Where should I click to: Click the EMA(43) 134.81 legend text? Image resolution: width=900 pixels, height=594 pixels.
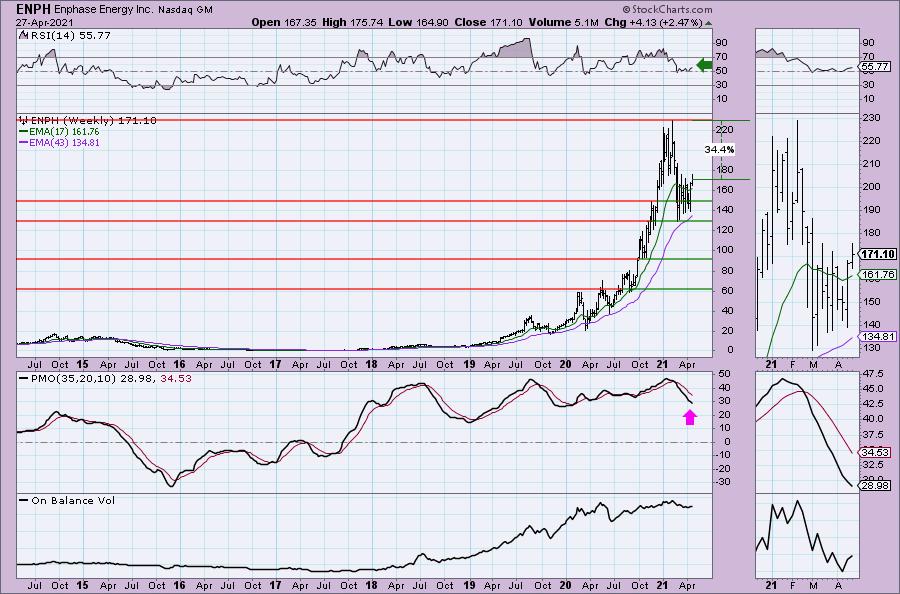(64, 142)
